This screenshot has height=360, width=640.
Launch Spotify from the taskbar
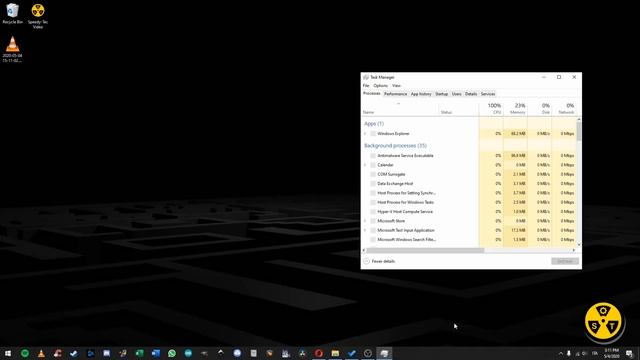[24, 353]
